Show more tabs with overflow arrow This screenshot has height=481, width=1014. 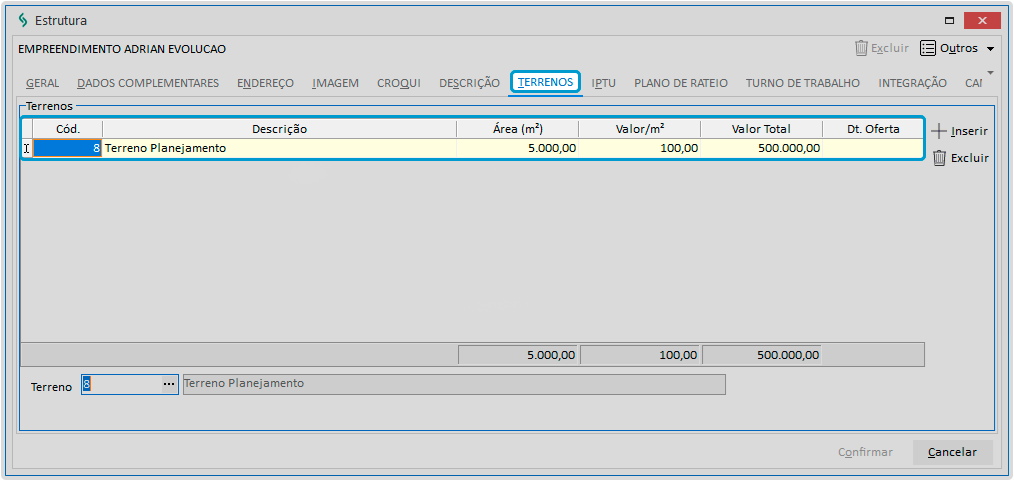tap(989, 72)
